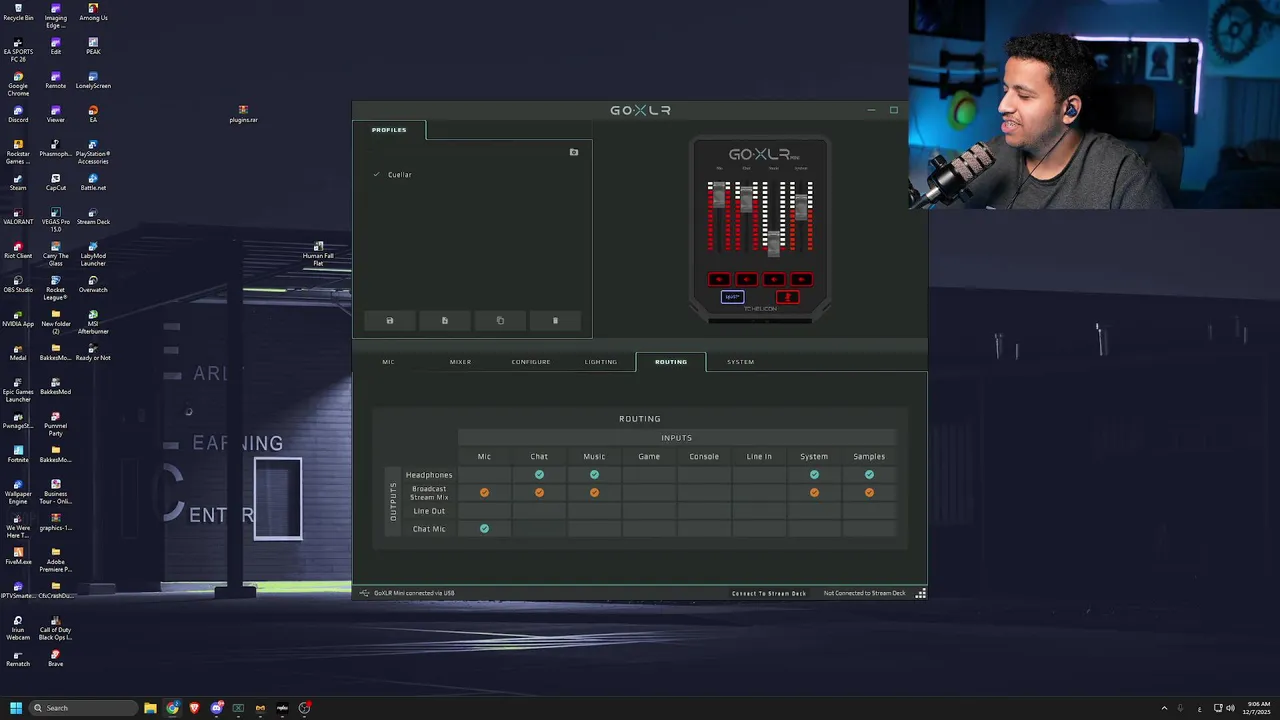Mute the Music channel button on the device
The image size is (1280, 720).
coord(774,280)
